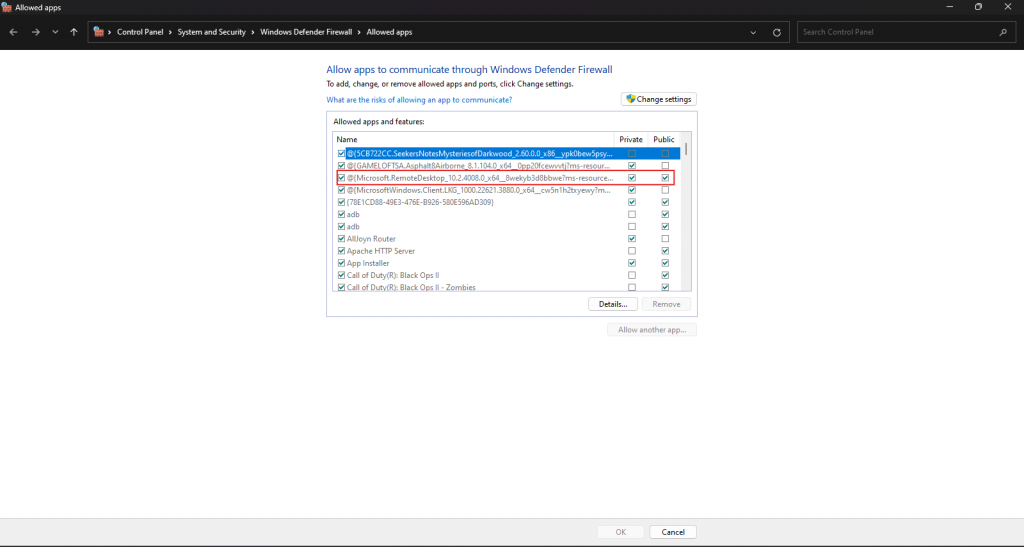Enable Public for AllJoyn Router
Image resolution: width=1024 pixels, height=547 pixels.
pos(665,239)
